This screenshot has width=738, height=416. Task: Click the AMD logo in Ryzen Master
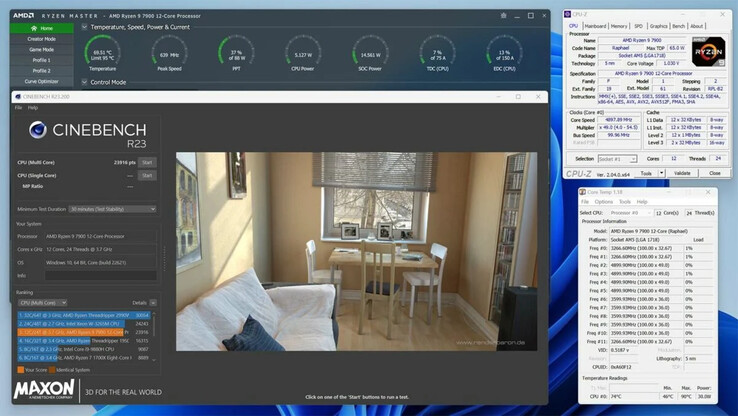(23, 16)
